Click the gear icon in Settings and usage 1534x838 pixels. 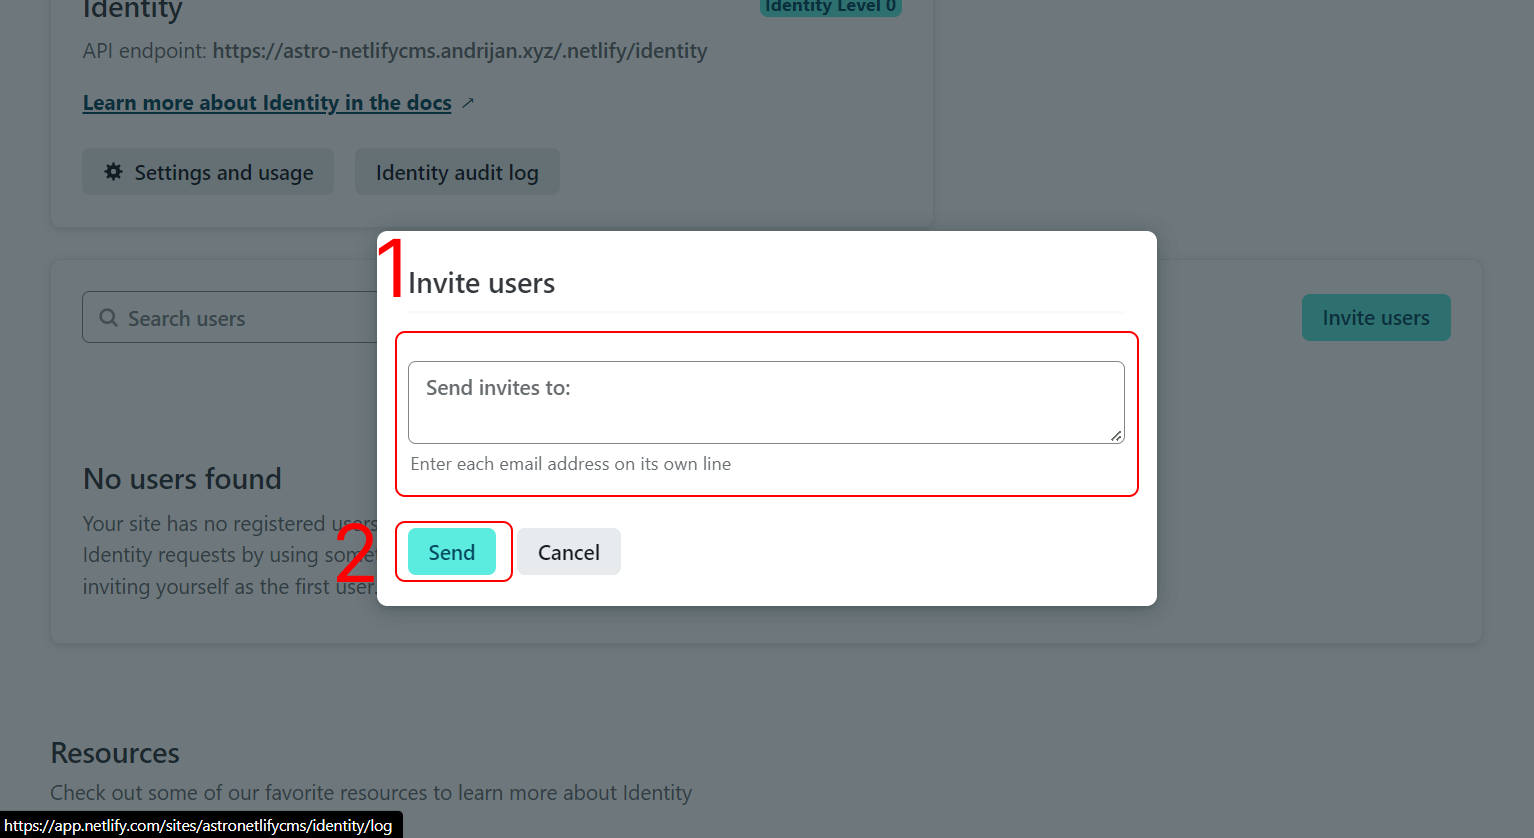114,172
